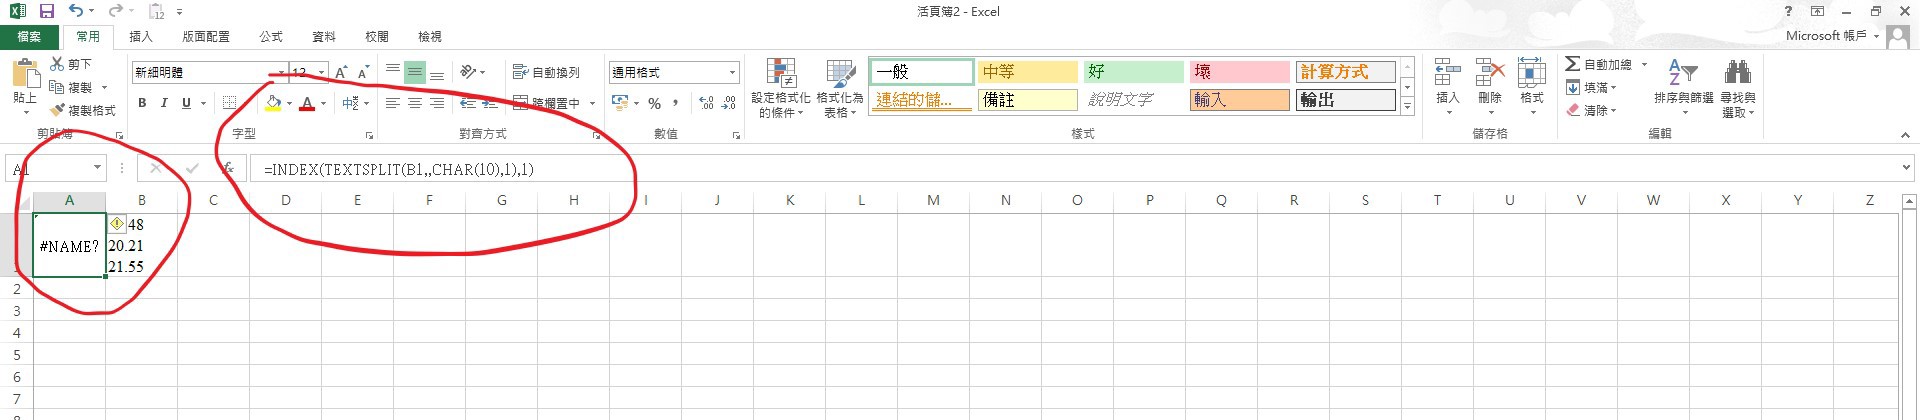Screen dimensions: 1920x420
Task: Click the insert function fx button
Action: pos(228,168)
